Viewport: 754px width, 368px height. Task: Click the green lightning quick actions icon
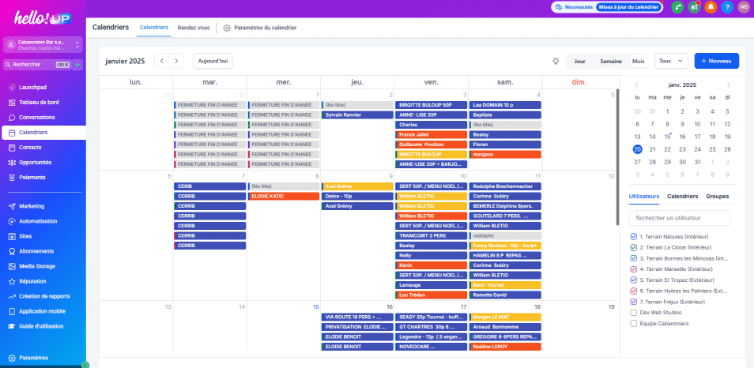77,64
